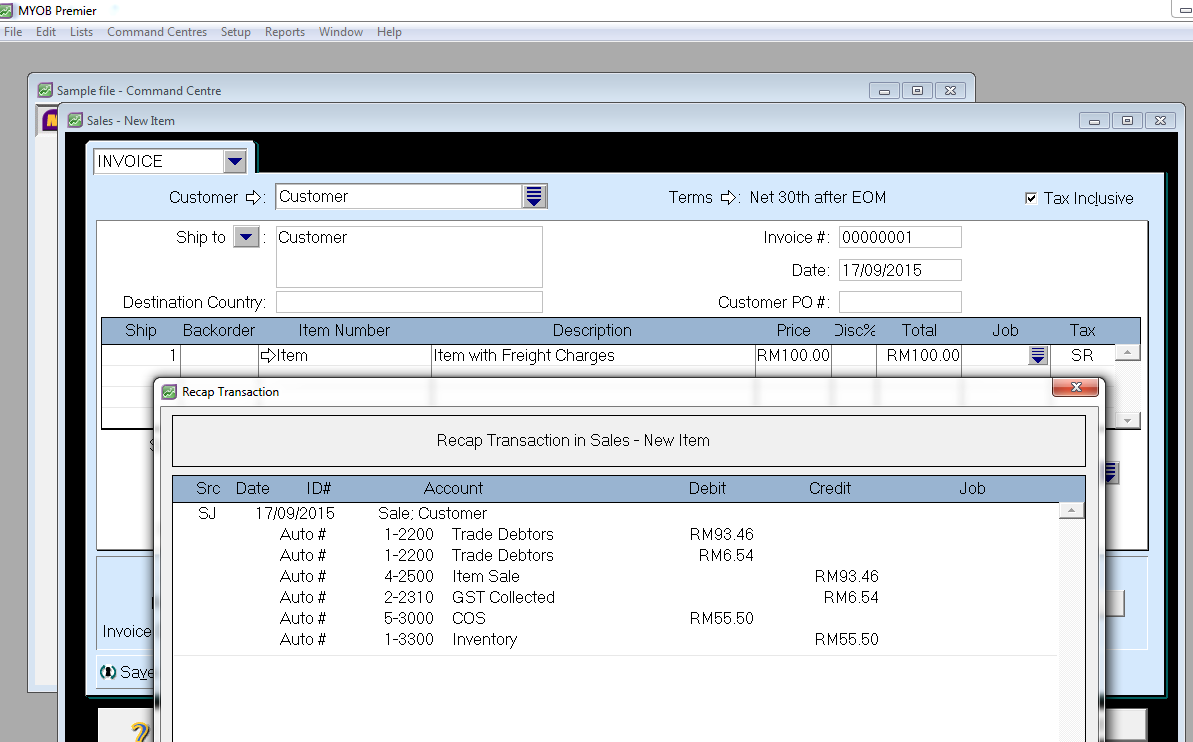Open the INVOICE layout dropdown
1193x742 pixels.
pyautogui.click(x=234, y=160)
